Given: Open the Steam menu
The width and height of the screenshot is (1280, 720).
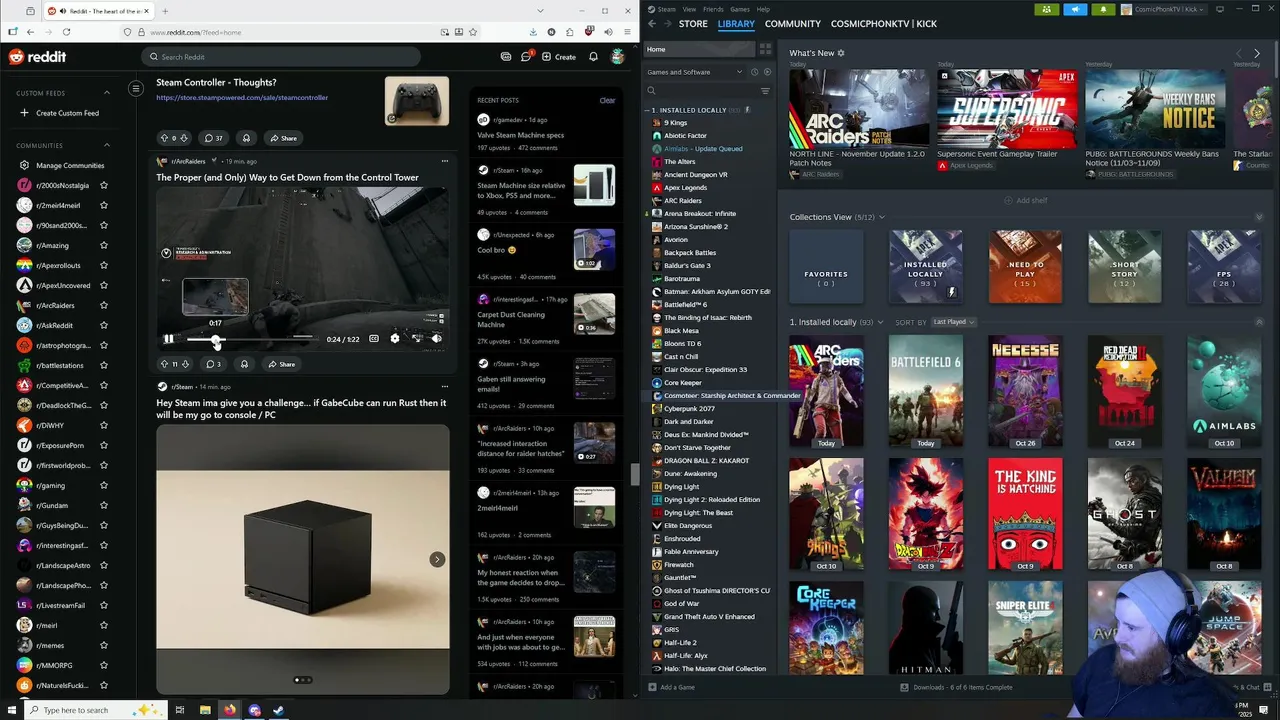Looking at the screenshot, I should (666, 9).
